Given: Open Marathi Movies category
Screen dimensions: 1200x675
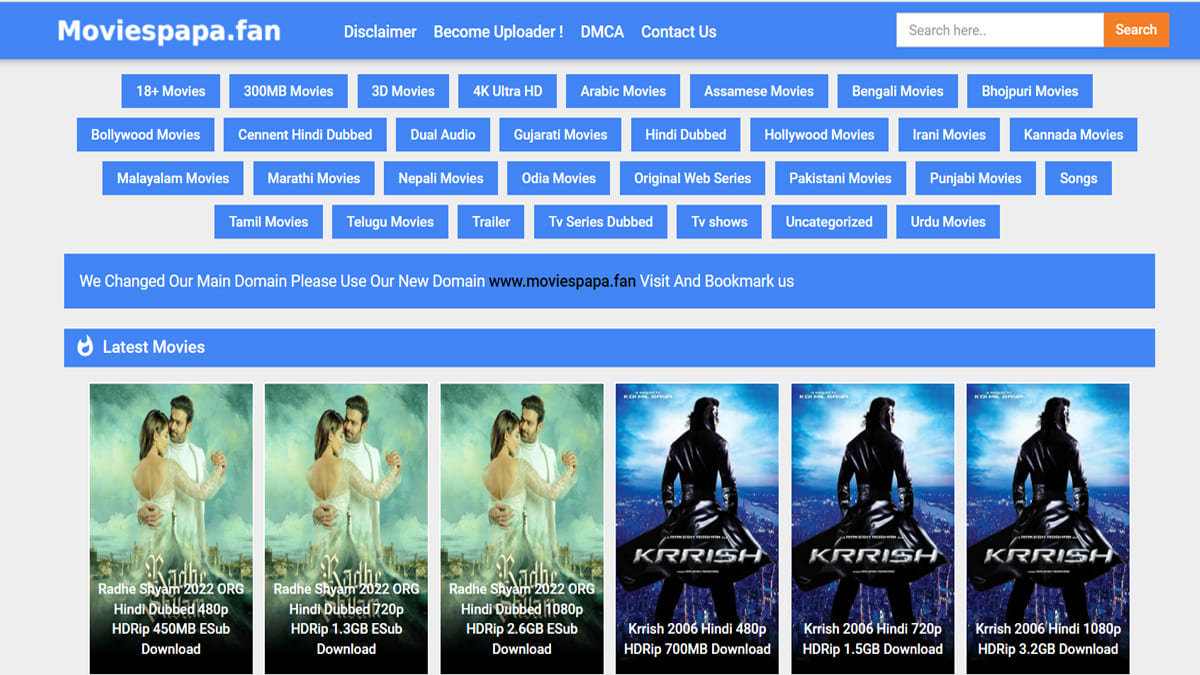Looking at the screenshot, I should click(x=314, y=179).
